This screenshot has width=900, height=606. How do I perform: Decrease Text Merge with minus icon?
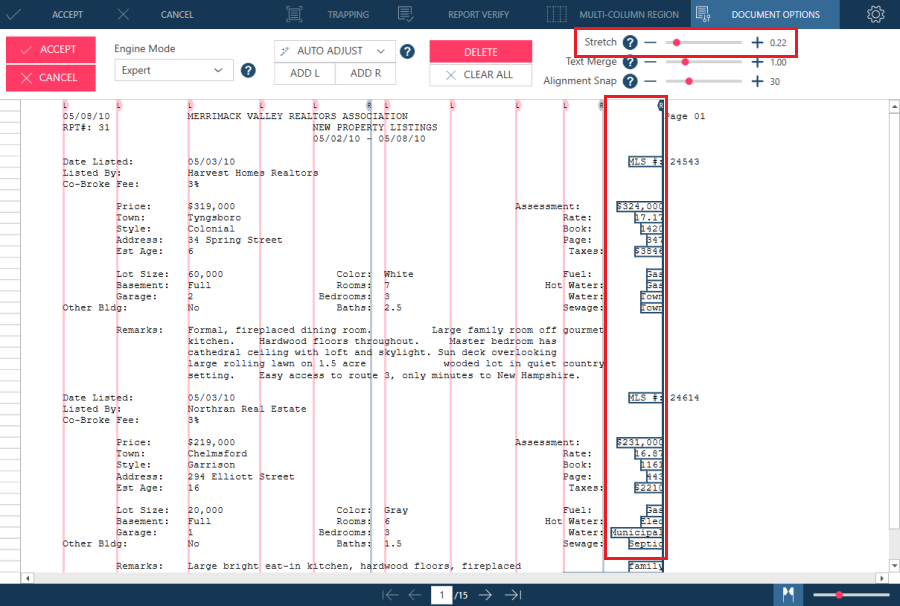pyautogui.click(x=650, y=62)
